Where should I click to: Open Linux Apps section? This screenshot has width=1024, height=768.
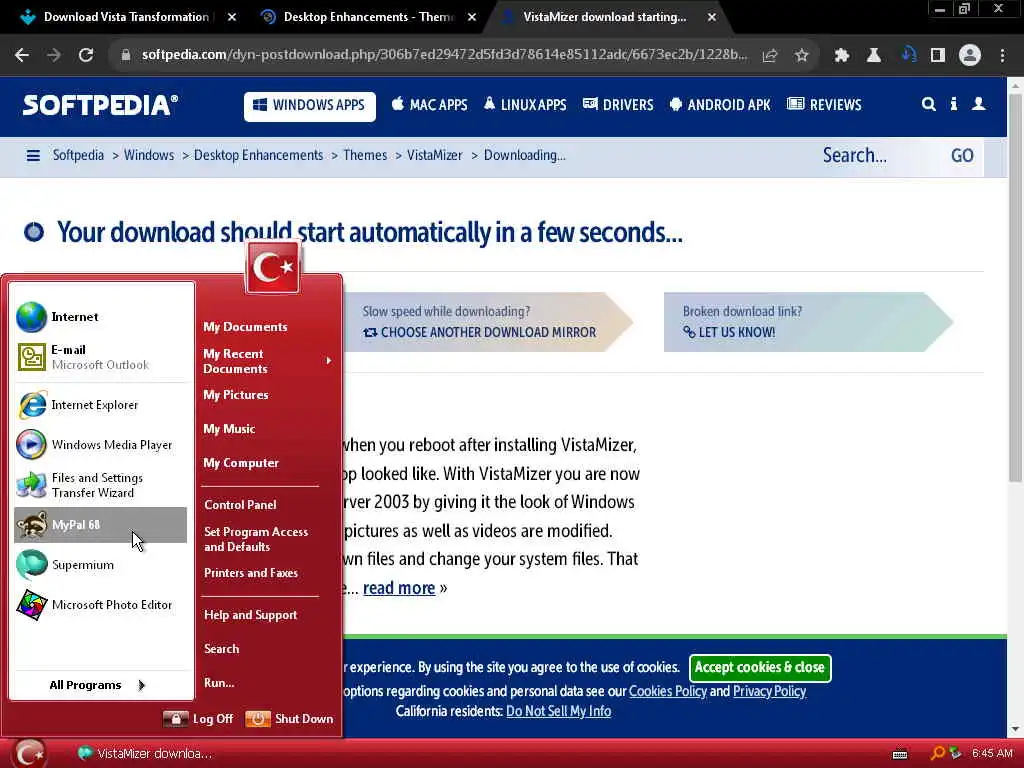525,105
